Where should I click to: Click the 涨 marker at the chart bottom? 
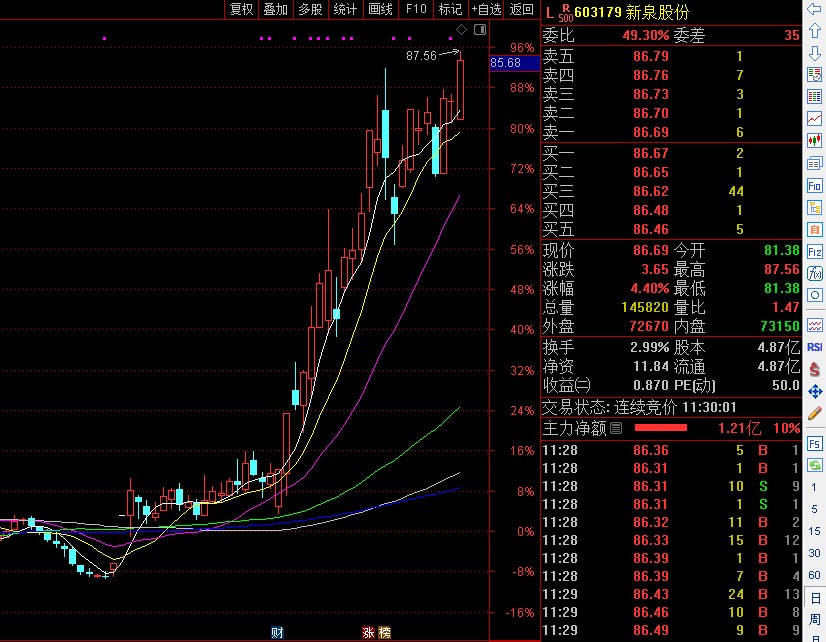[x=368, y=633]
